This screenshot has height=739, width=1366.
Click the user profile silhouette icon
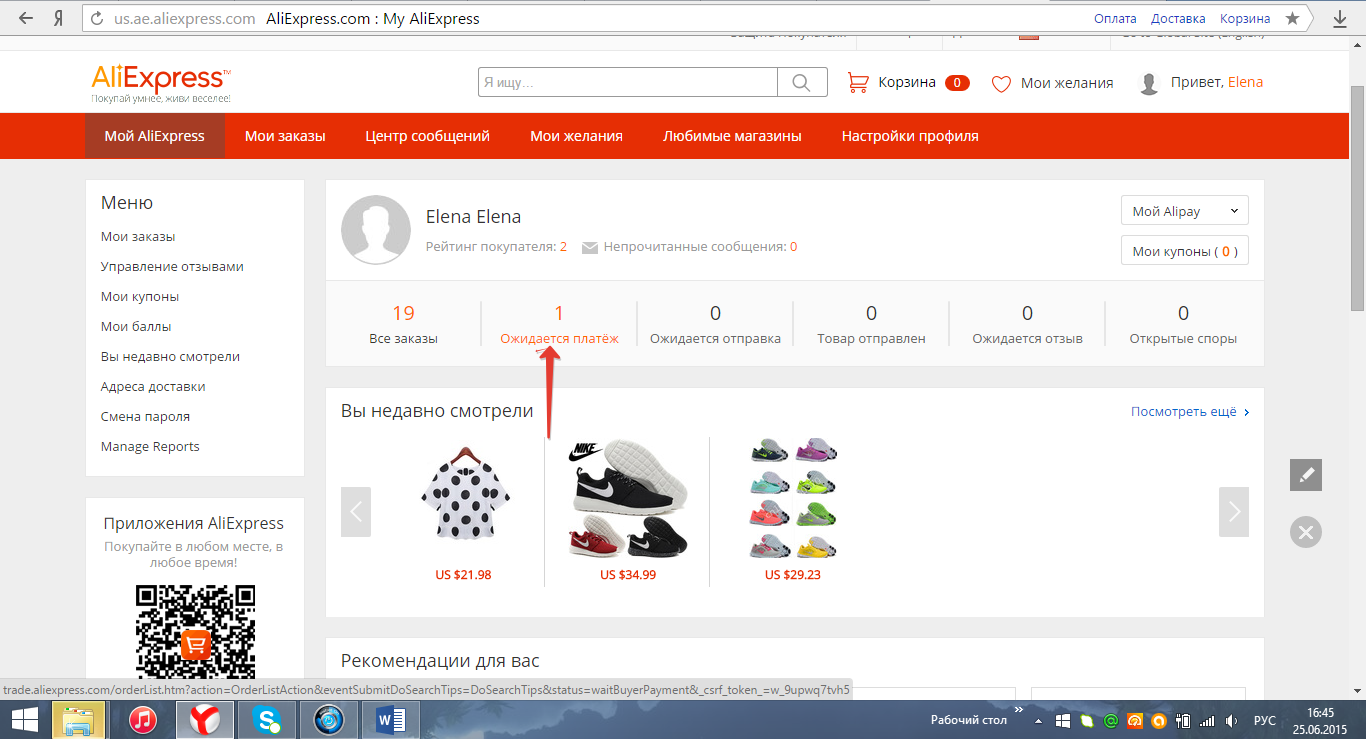(x=1149, y=84)
